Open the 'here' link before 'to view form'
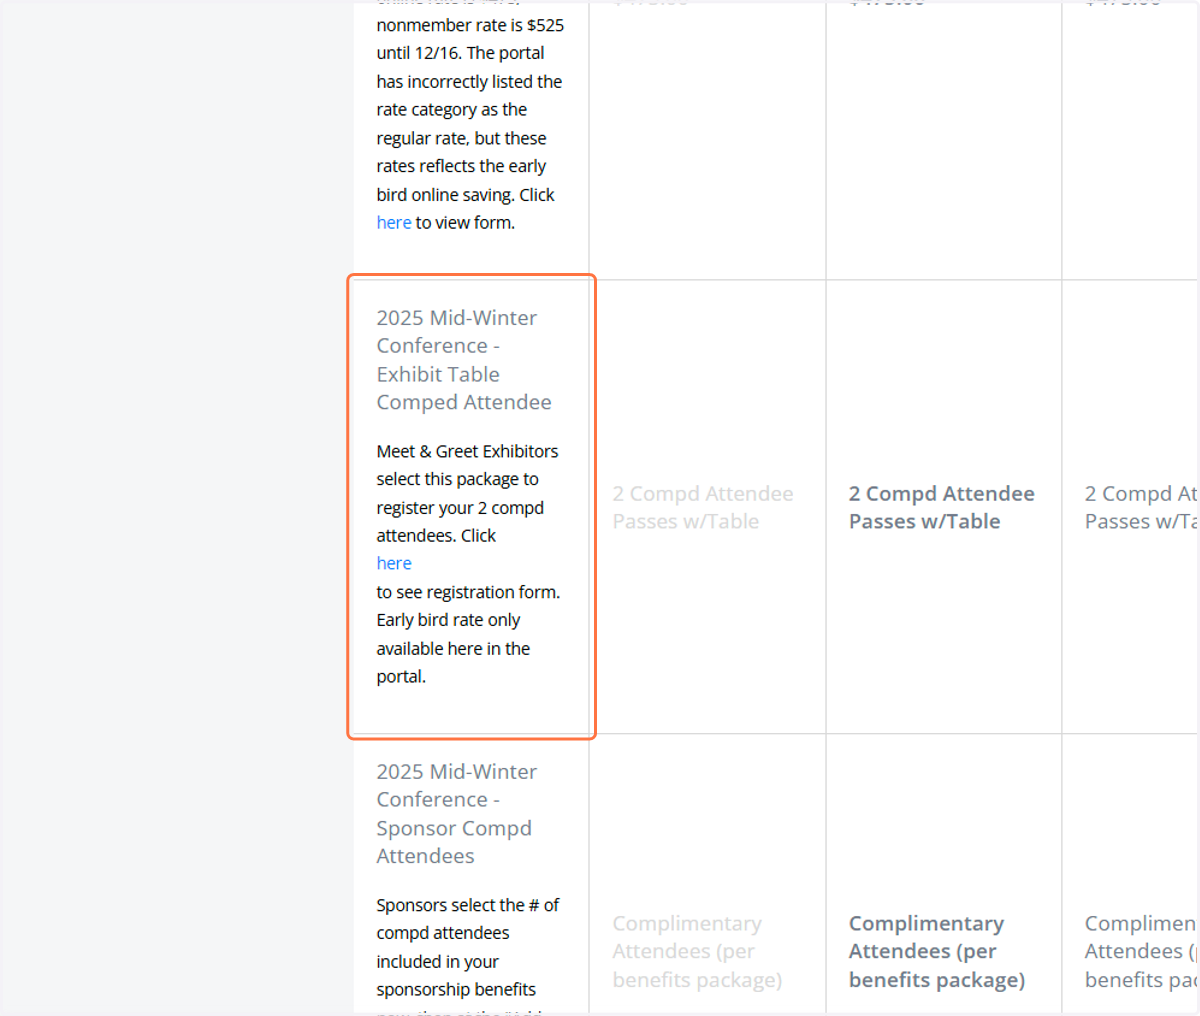Screen dimensions: 1200x1016 (393, 223)
